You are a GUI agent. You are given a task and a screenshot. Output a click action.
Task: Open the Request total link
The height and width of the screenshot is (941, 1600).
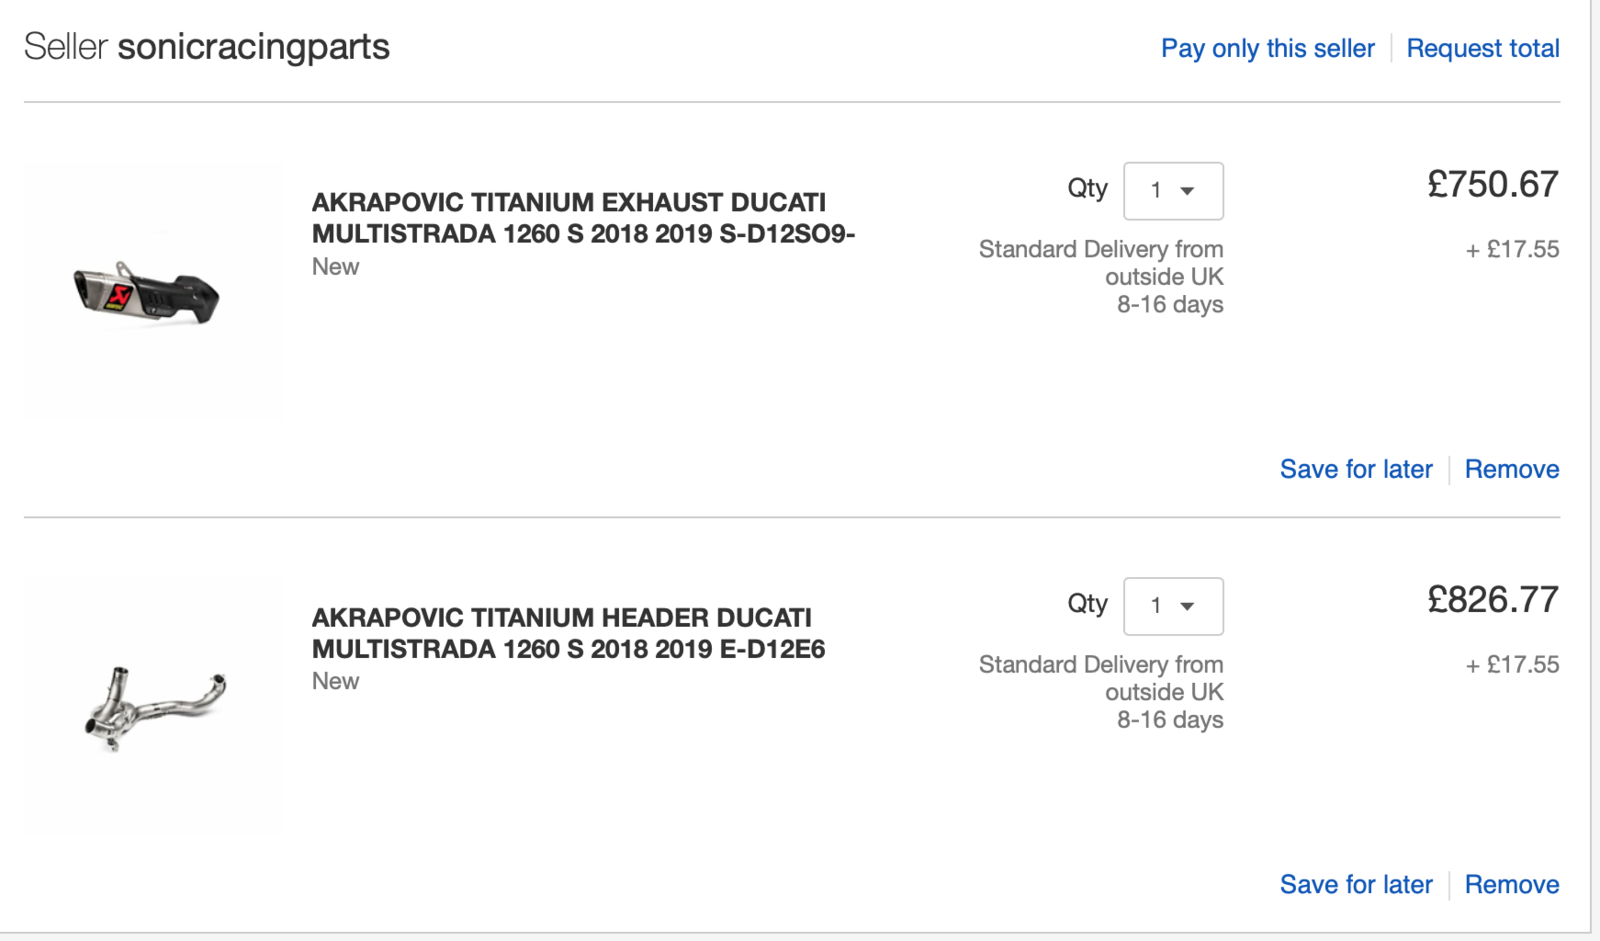(x=1482, y=48)
